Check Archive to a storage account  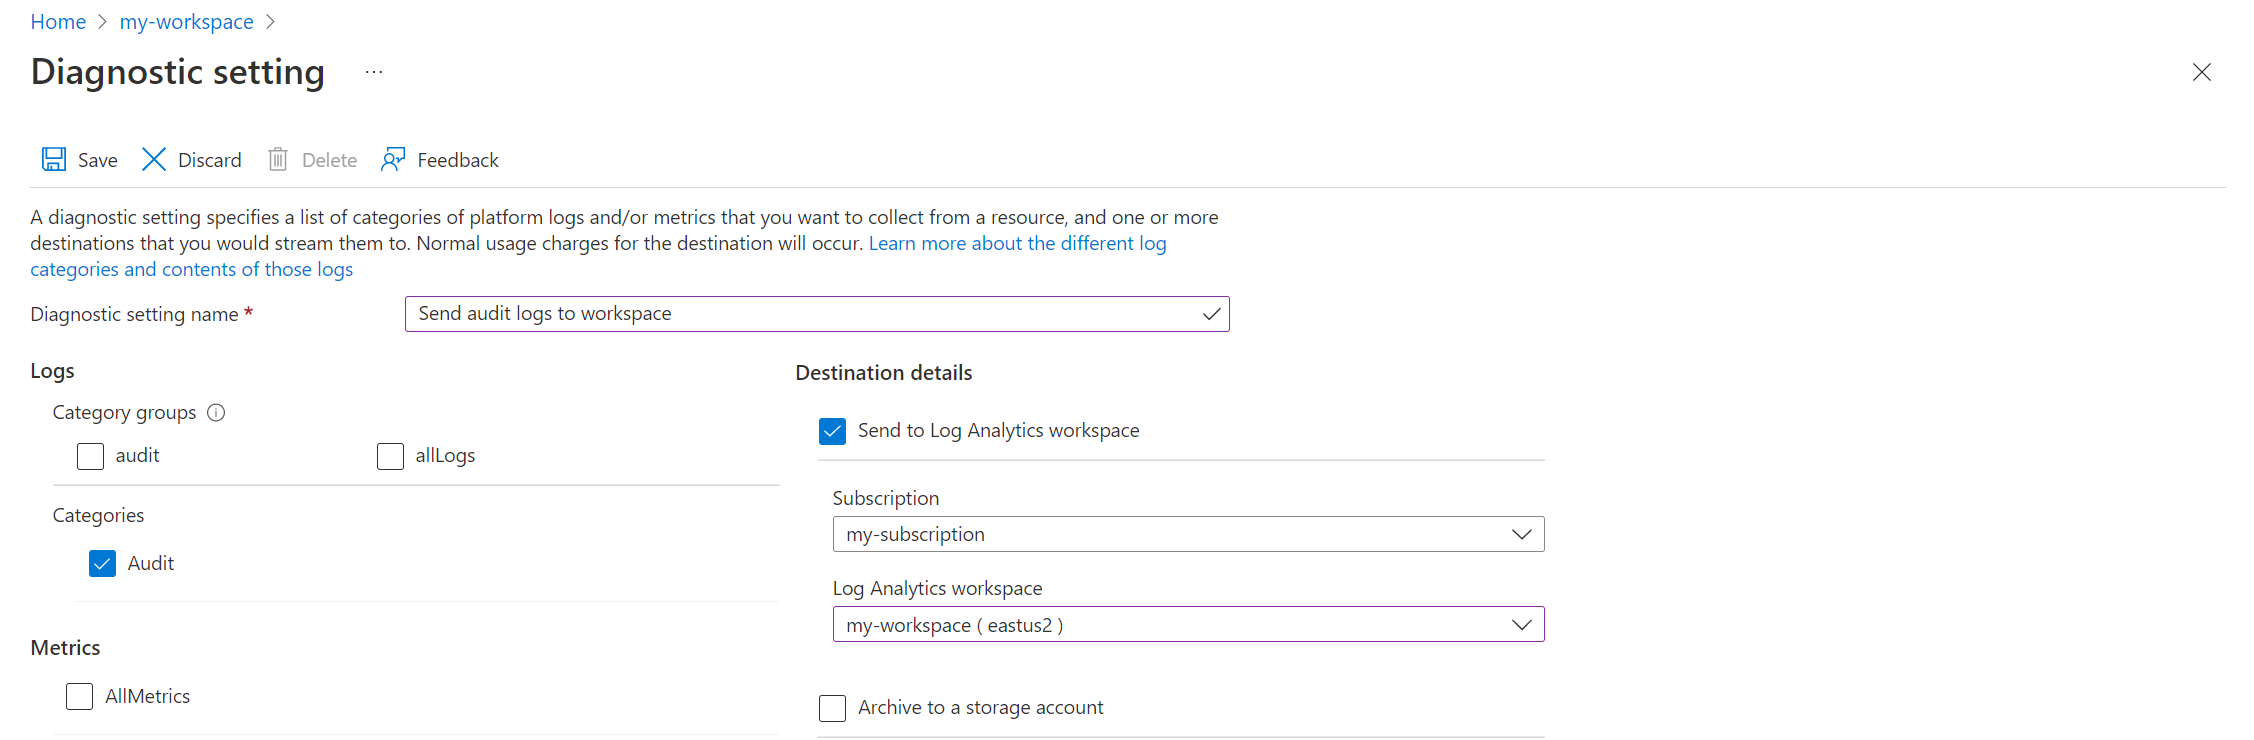click(832, 708)
